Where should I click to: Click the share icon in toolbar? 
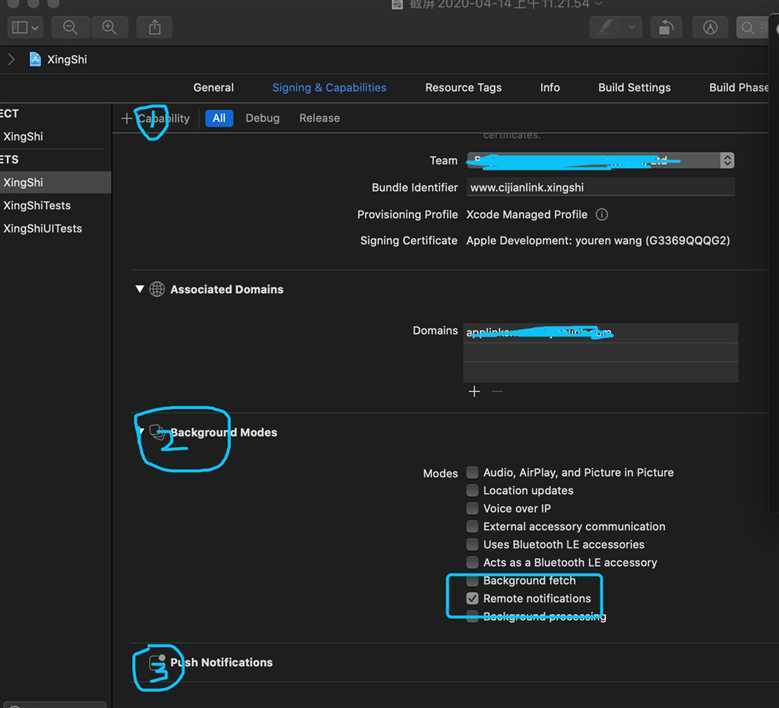tap(155, 27)
